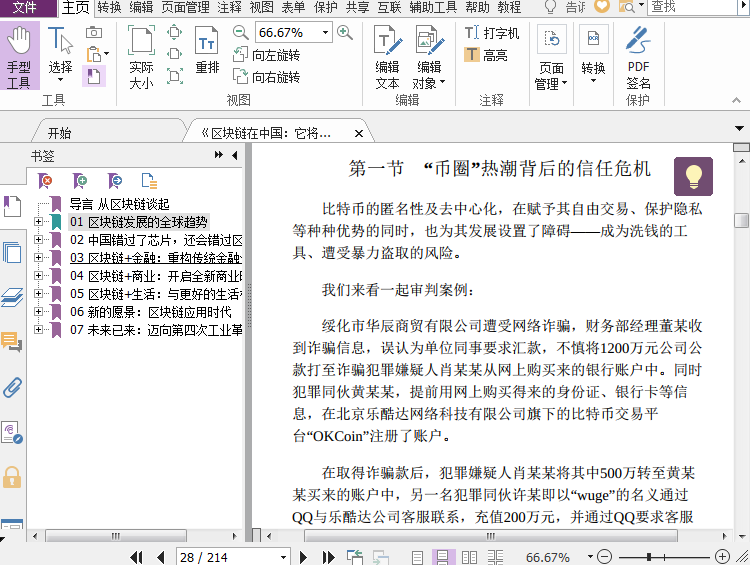Open the status bar zoom dropdown
Screen dimensions: 750x565
point(590,556)
